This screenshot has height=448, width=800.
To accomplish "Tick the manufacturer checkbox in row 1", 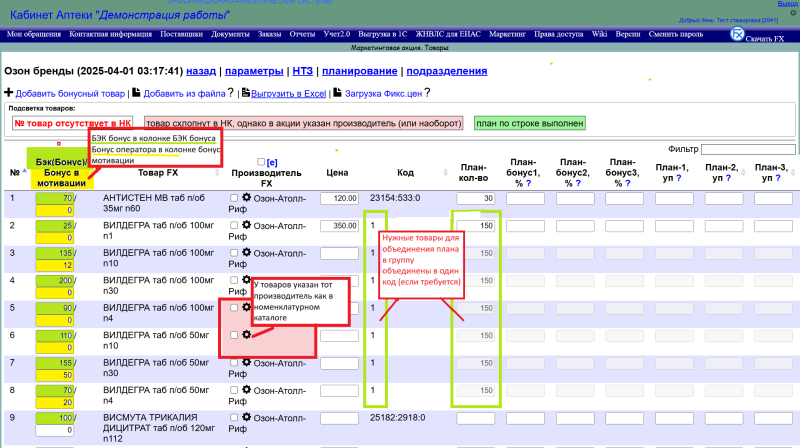I will (234, 198).
